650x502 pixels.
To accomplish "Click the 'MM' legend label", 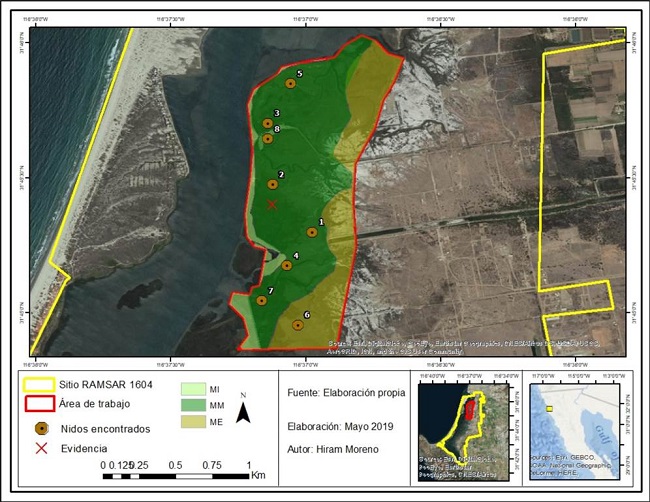I will 217,405.
